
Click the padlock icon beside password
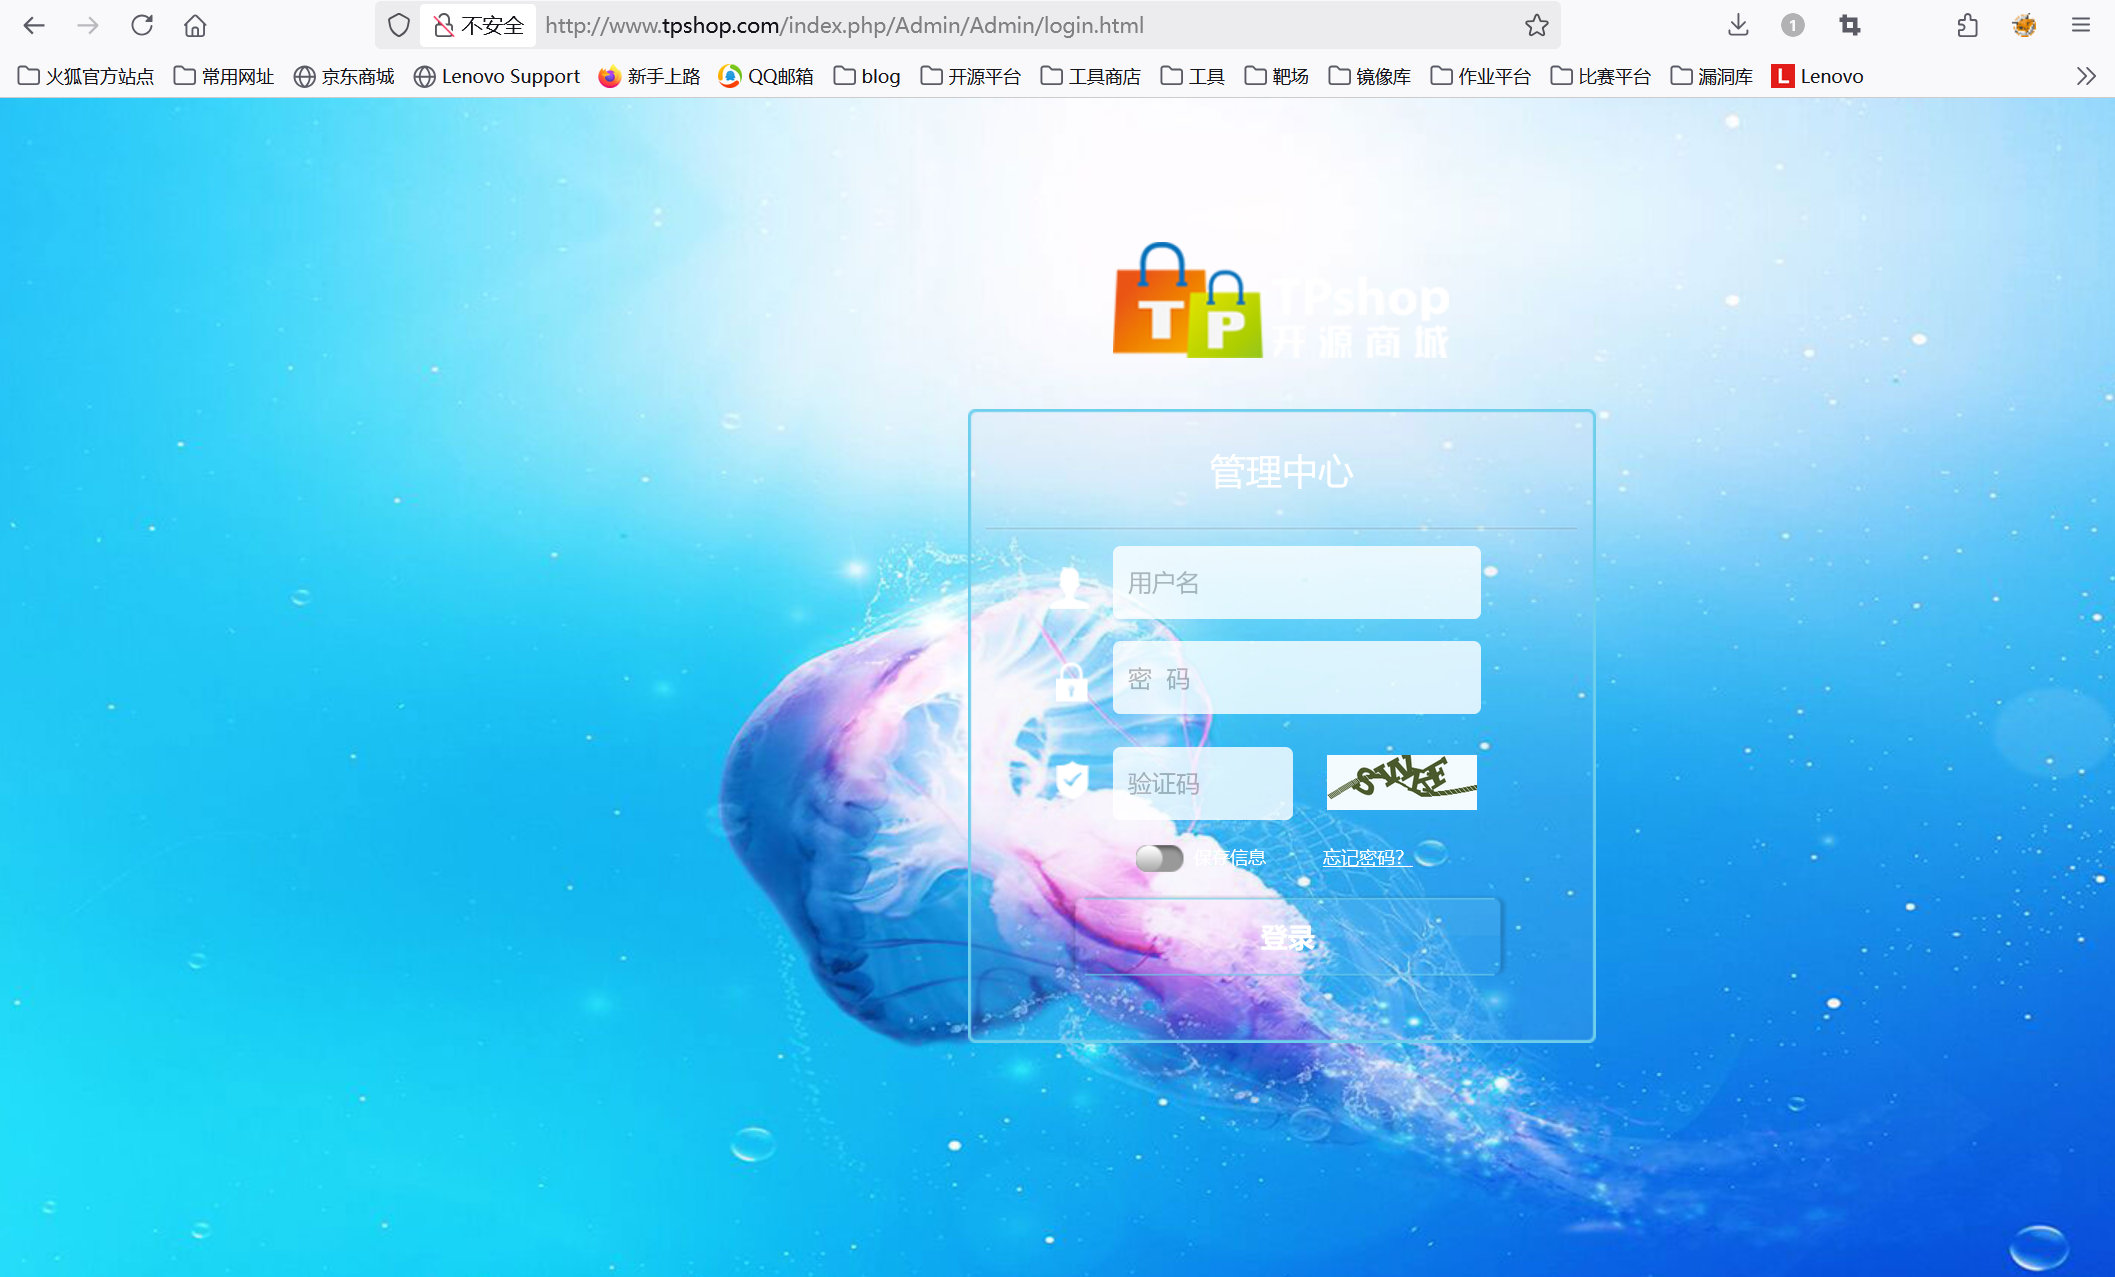(1071, 682)
